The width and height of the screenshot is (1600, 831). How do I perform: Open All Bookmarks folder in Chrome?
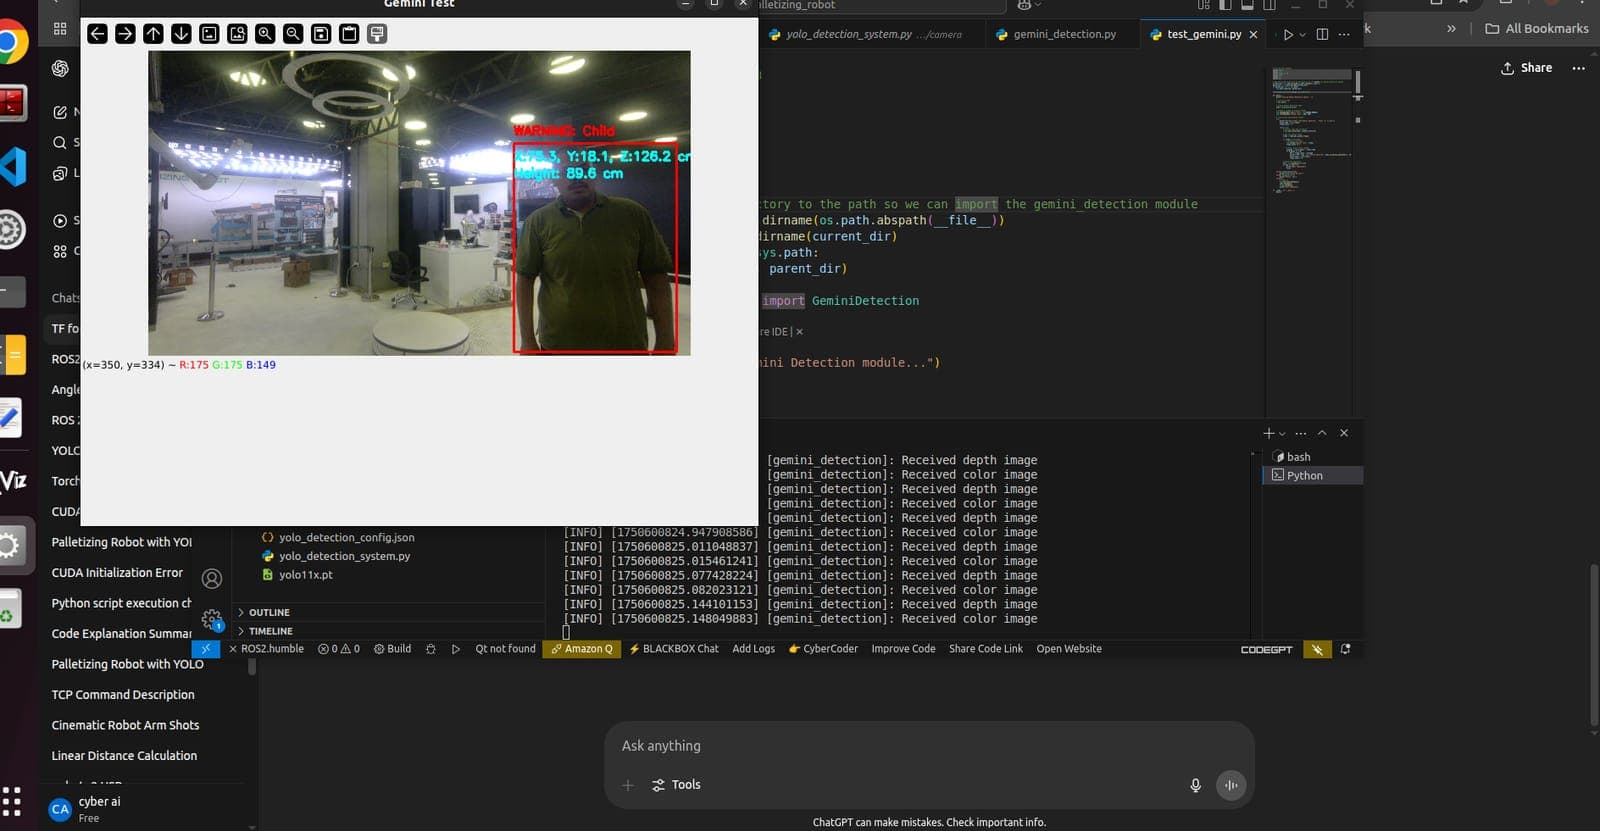(1537, 28)
